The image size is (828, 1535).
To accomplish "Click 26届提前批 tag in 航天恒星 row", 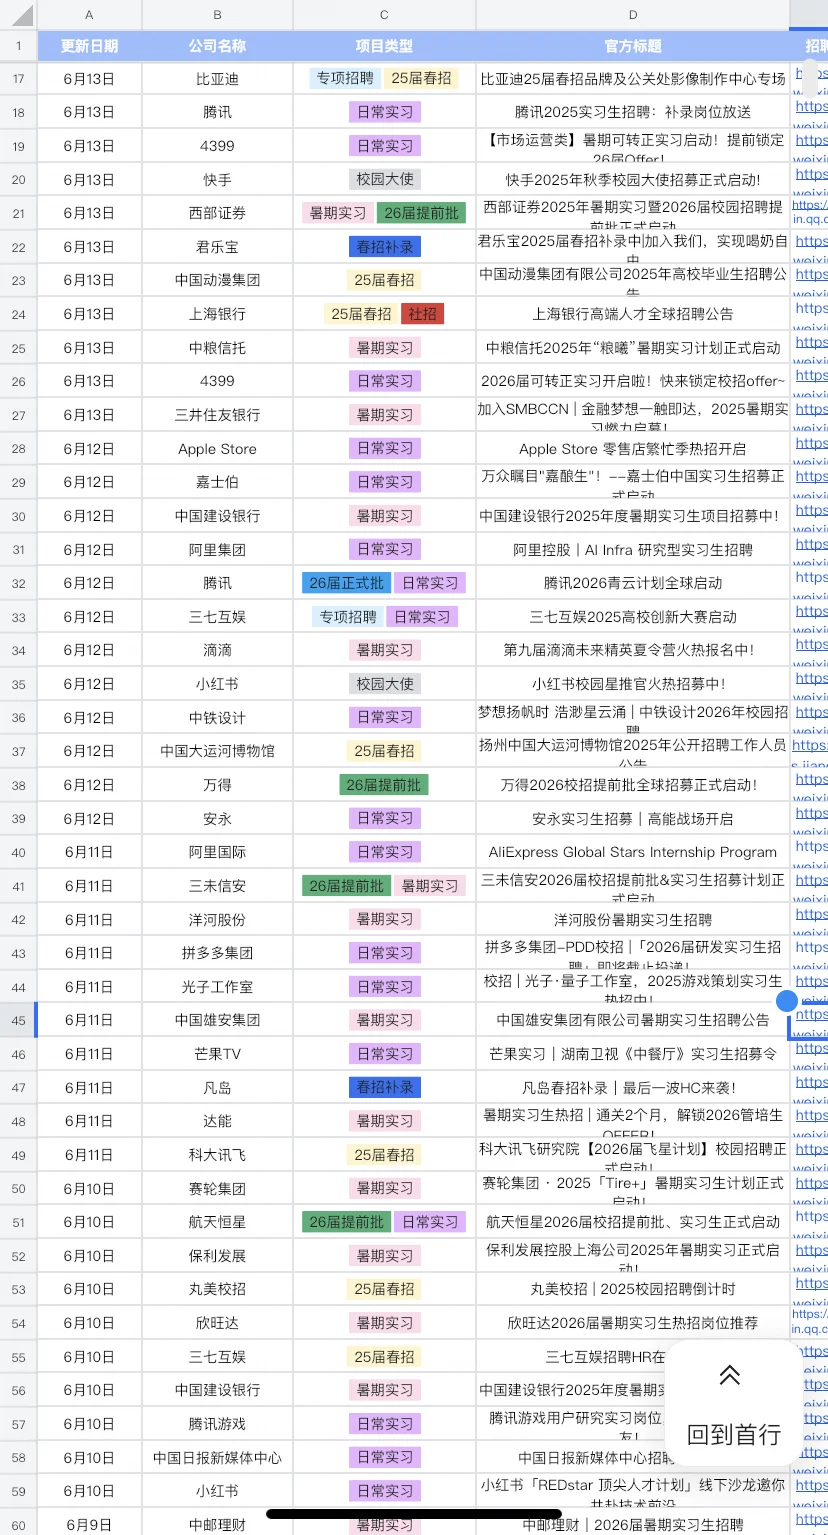I will pyautogui.click(x=346, y=1222).
